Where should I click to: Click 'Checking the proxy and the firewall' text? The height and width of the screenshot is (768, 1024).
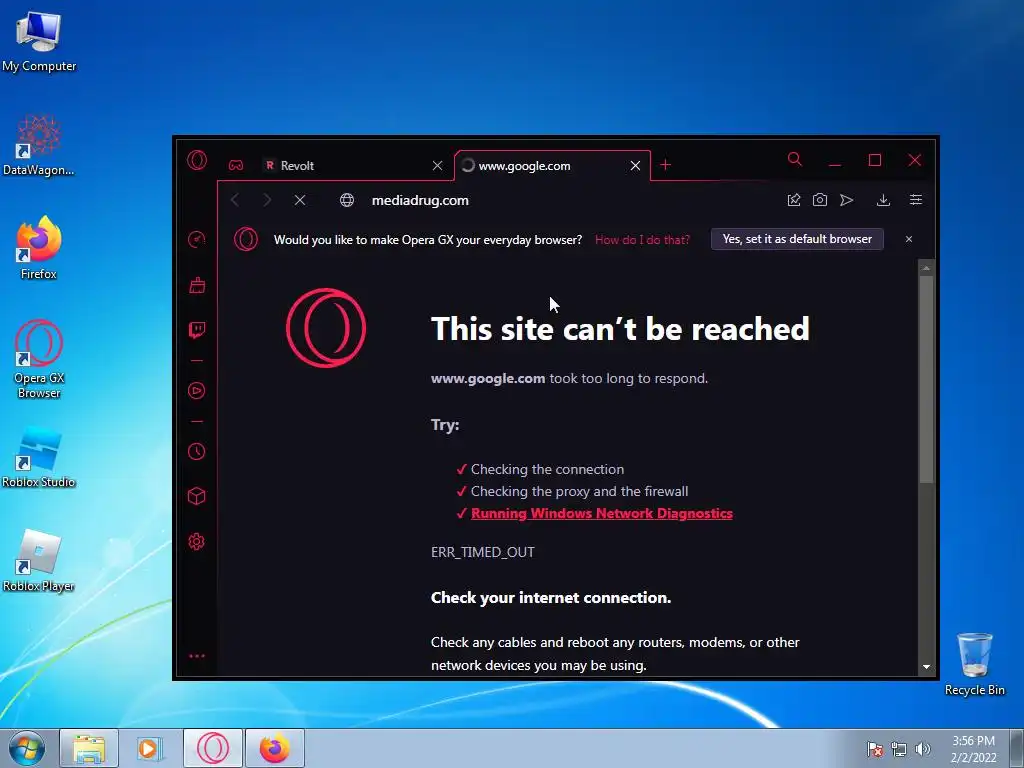point(579,491)
